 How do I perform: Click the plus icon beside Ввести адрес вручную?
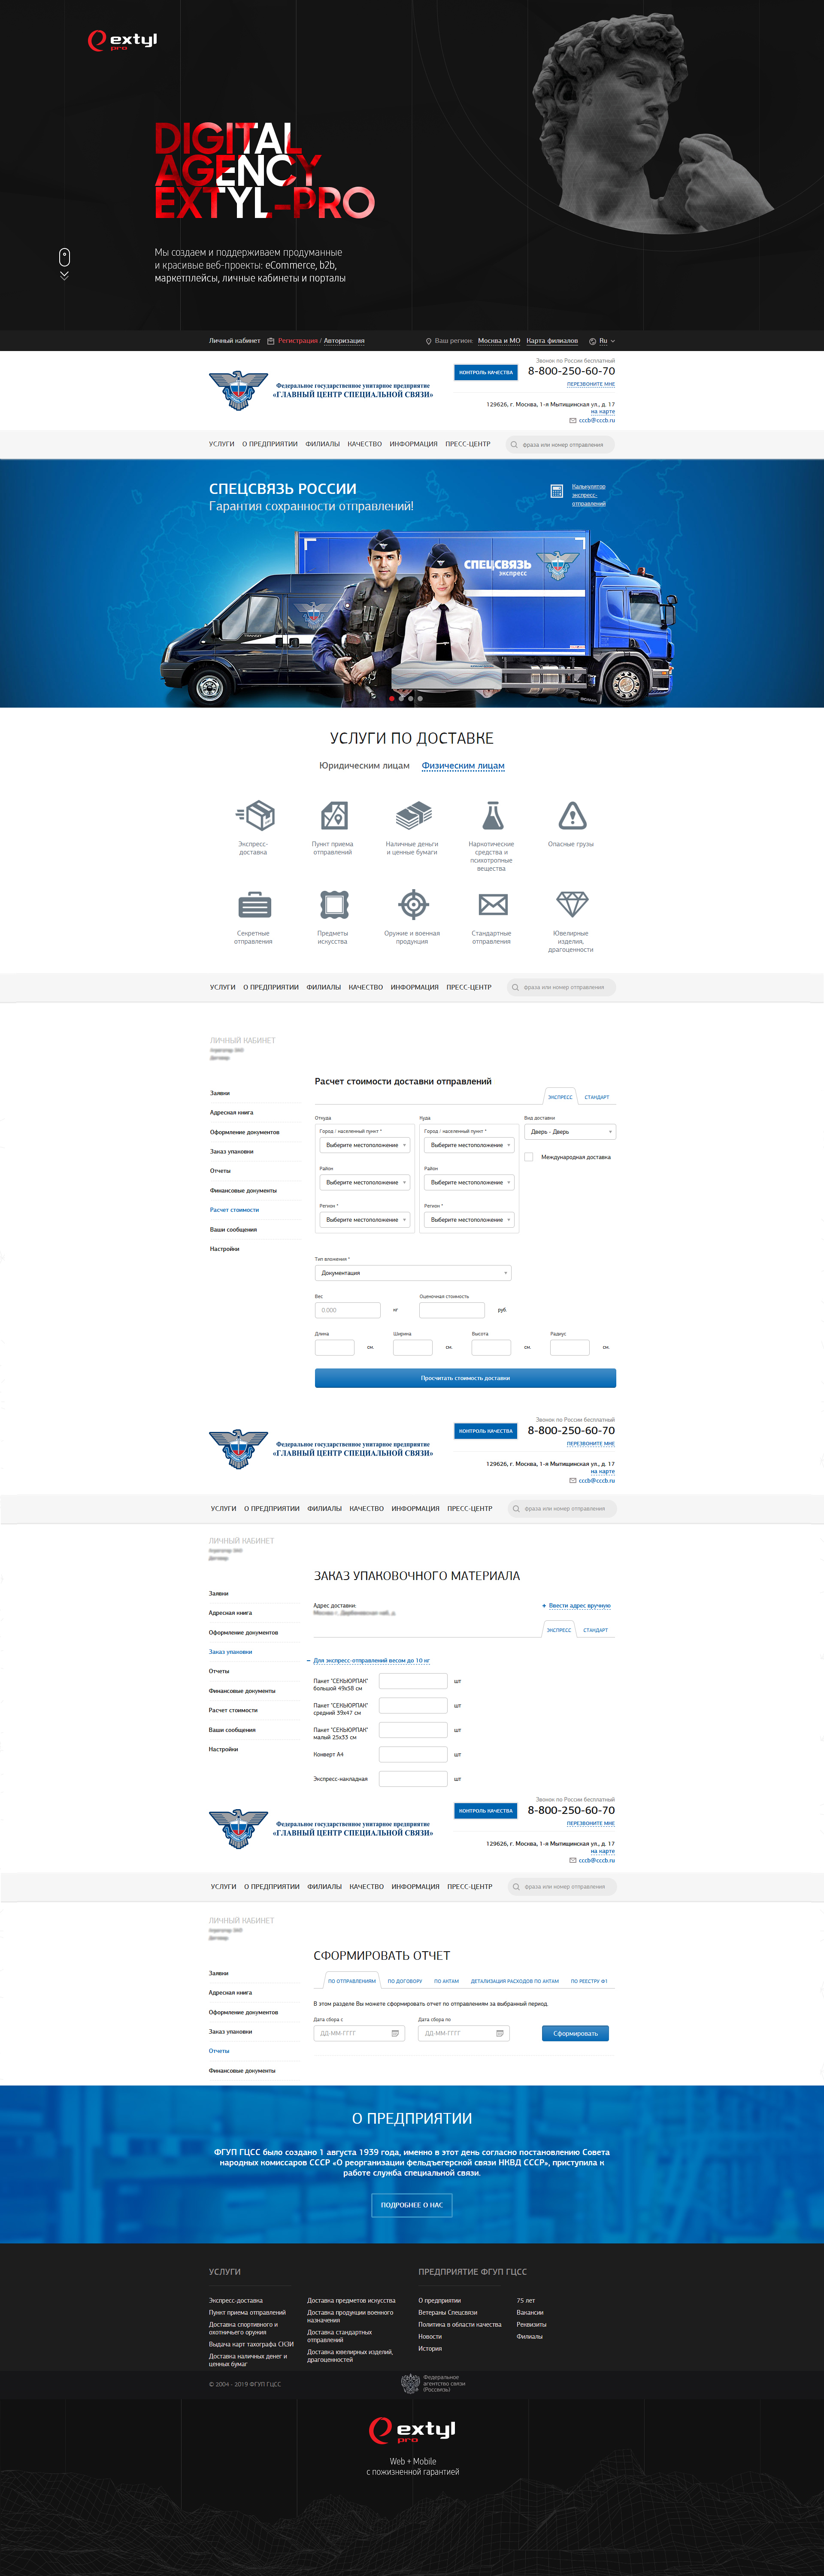544,1606
